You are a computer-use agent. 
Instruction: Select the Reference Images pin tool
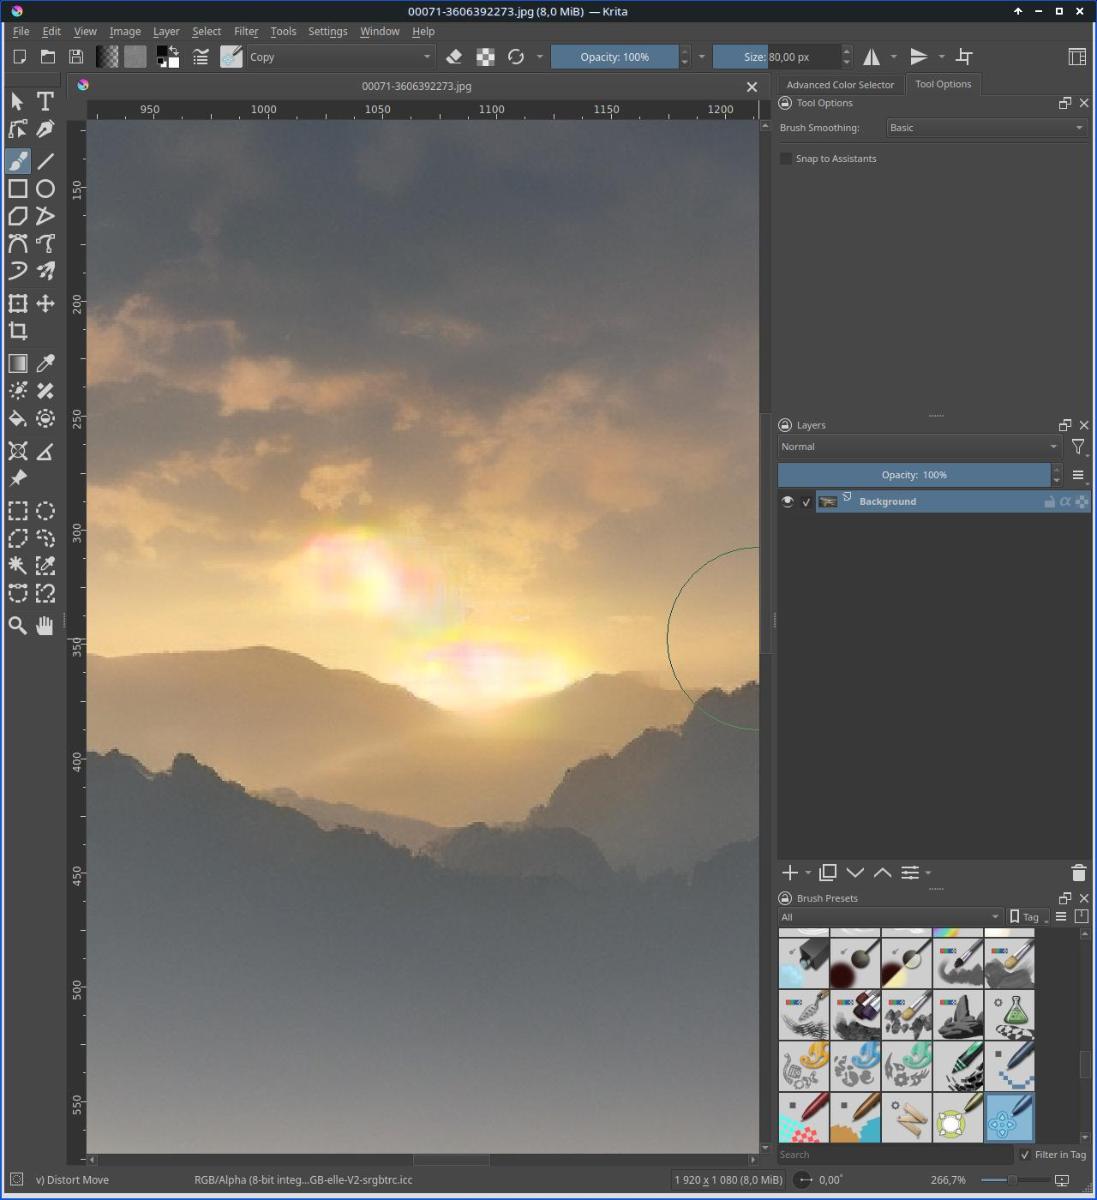pos(18,479)
